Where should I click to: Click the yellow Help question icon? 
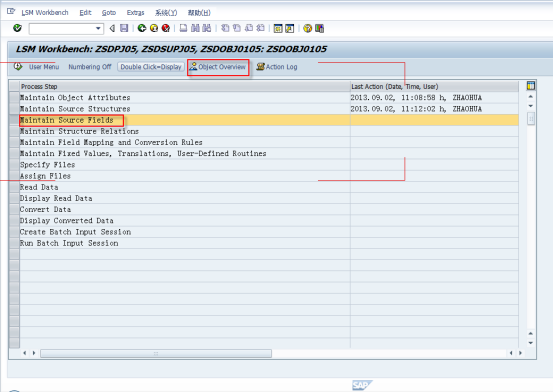coord(307,28)
